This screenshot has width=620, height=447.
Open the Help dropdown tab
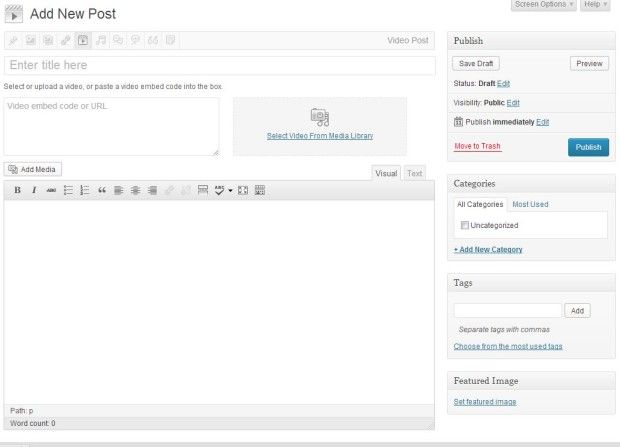point(593,5)
